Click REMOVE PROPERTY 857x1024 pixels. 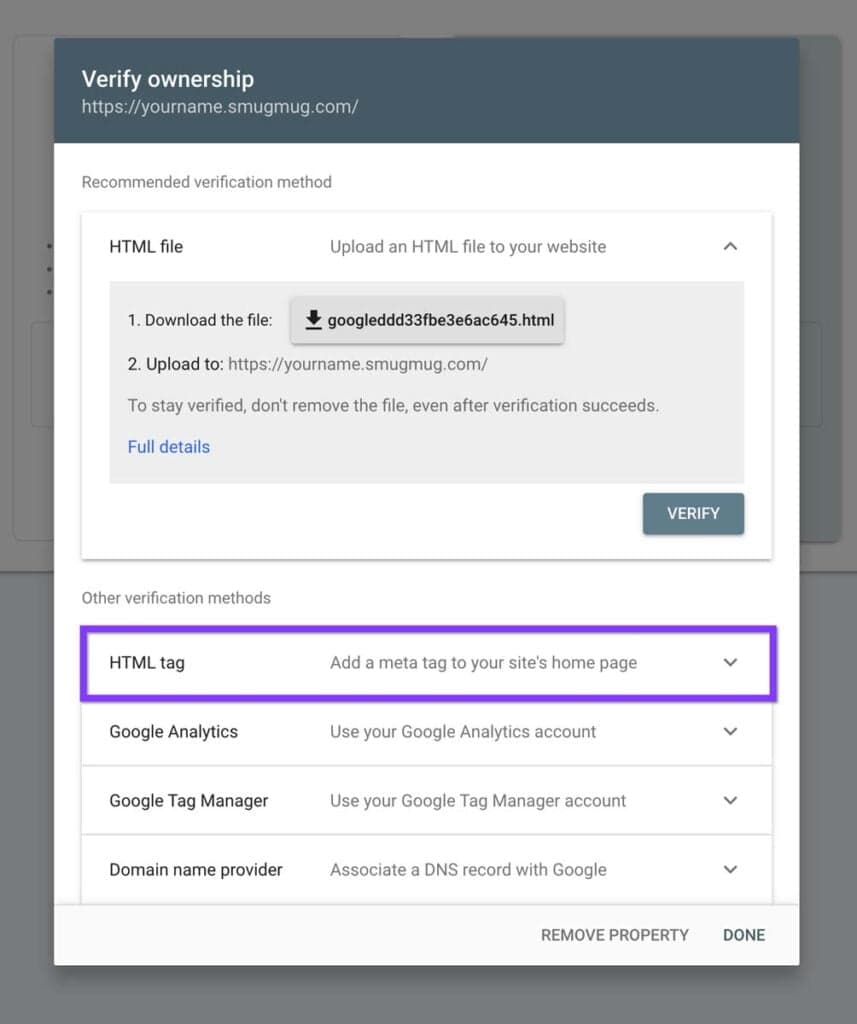point(614,934)
